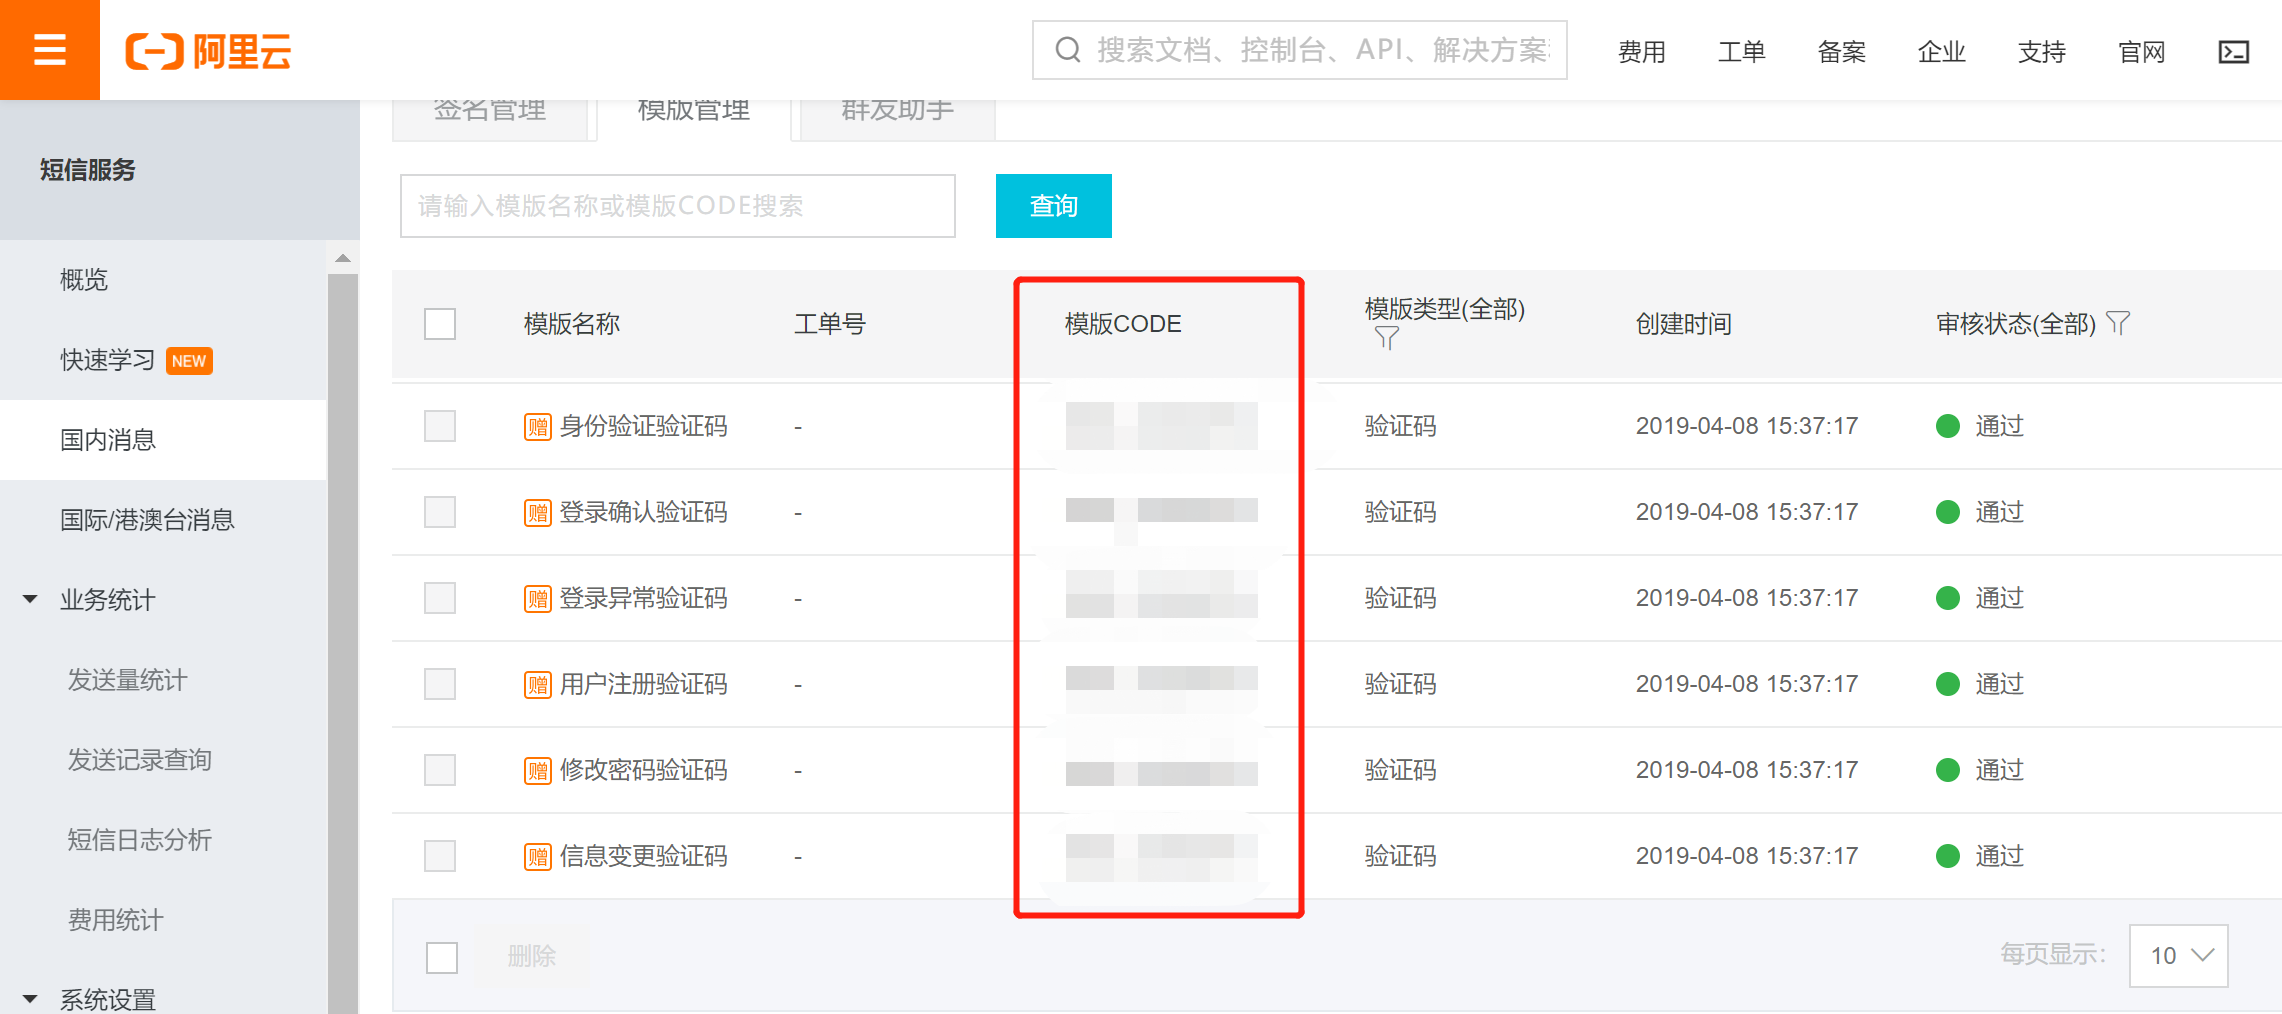Click the sidebar scrollbar up arrow
The height and width of the screenshot is (1014, 2282).
click(x=343, y=258)
